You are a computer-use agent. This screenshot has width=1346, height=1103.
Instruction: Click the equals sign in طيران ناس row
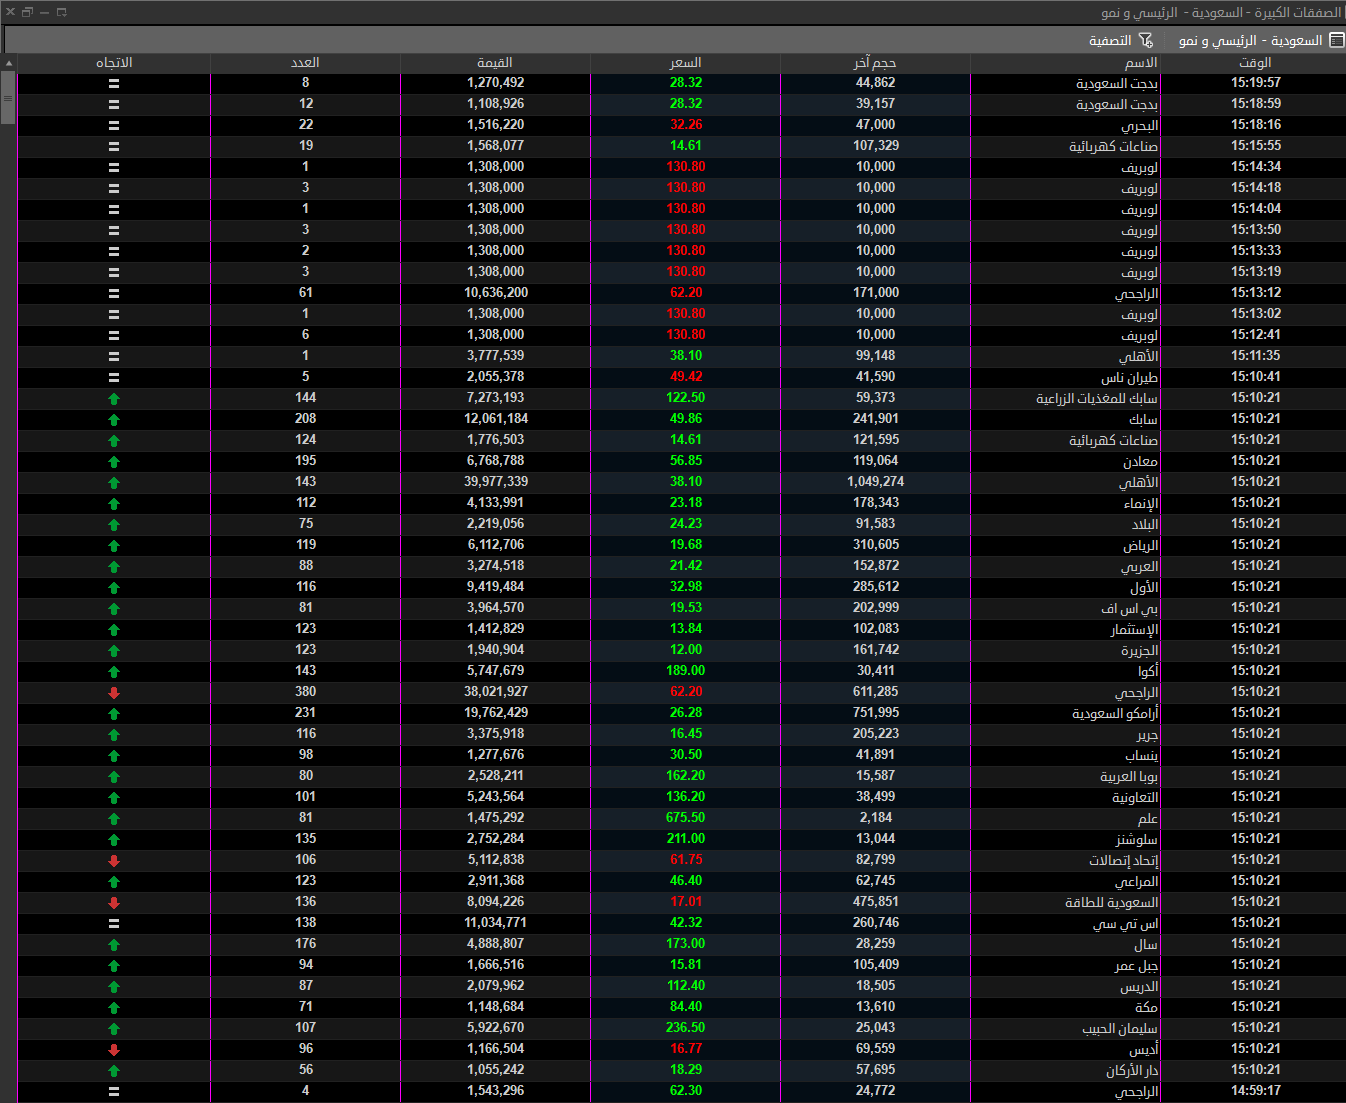point(114,377)
